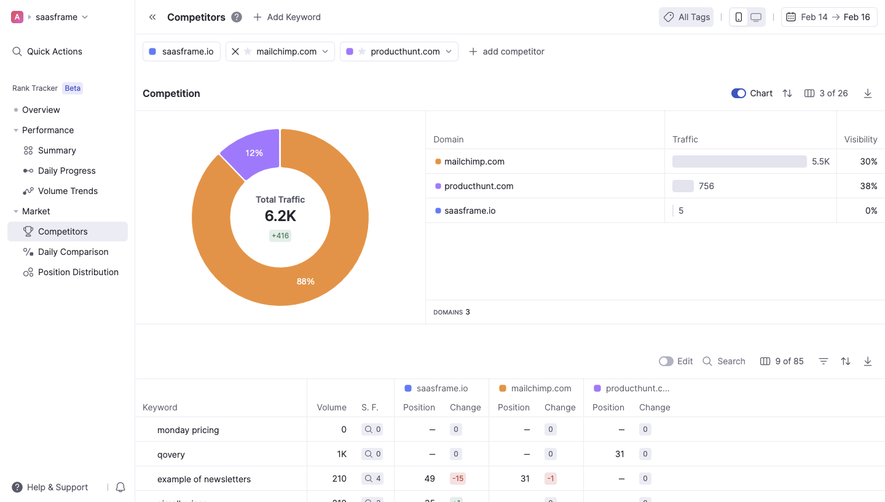Viewport: 885px width, 502px height.
Task: Toggle the Chart switch off
Action: 738,93
